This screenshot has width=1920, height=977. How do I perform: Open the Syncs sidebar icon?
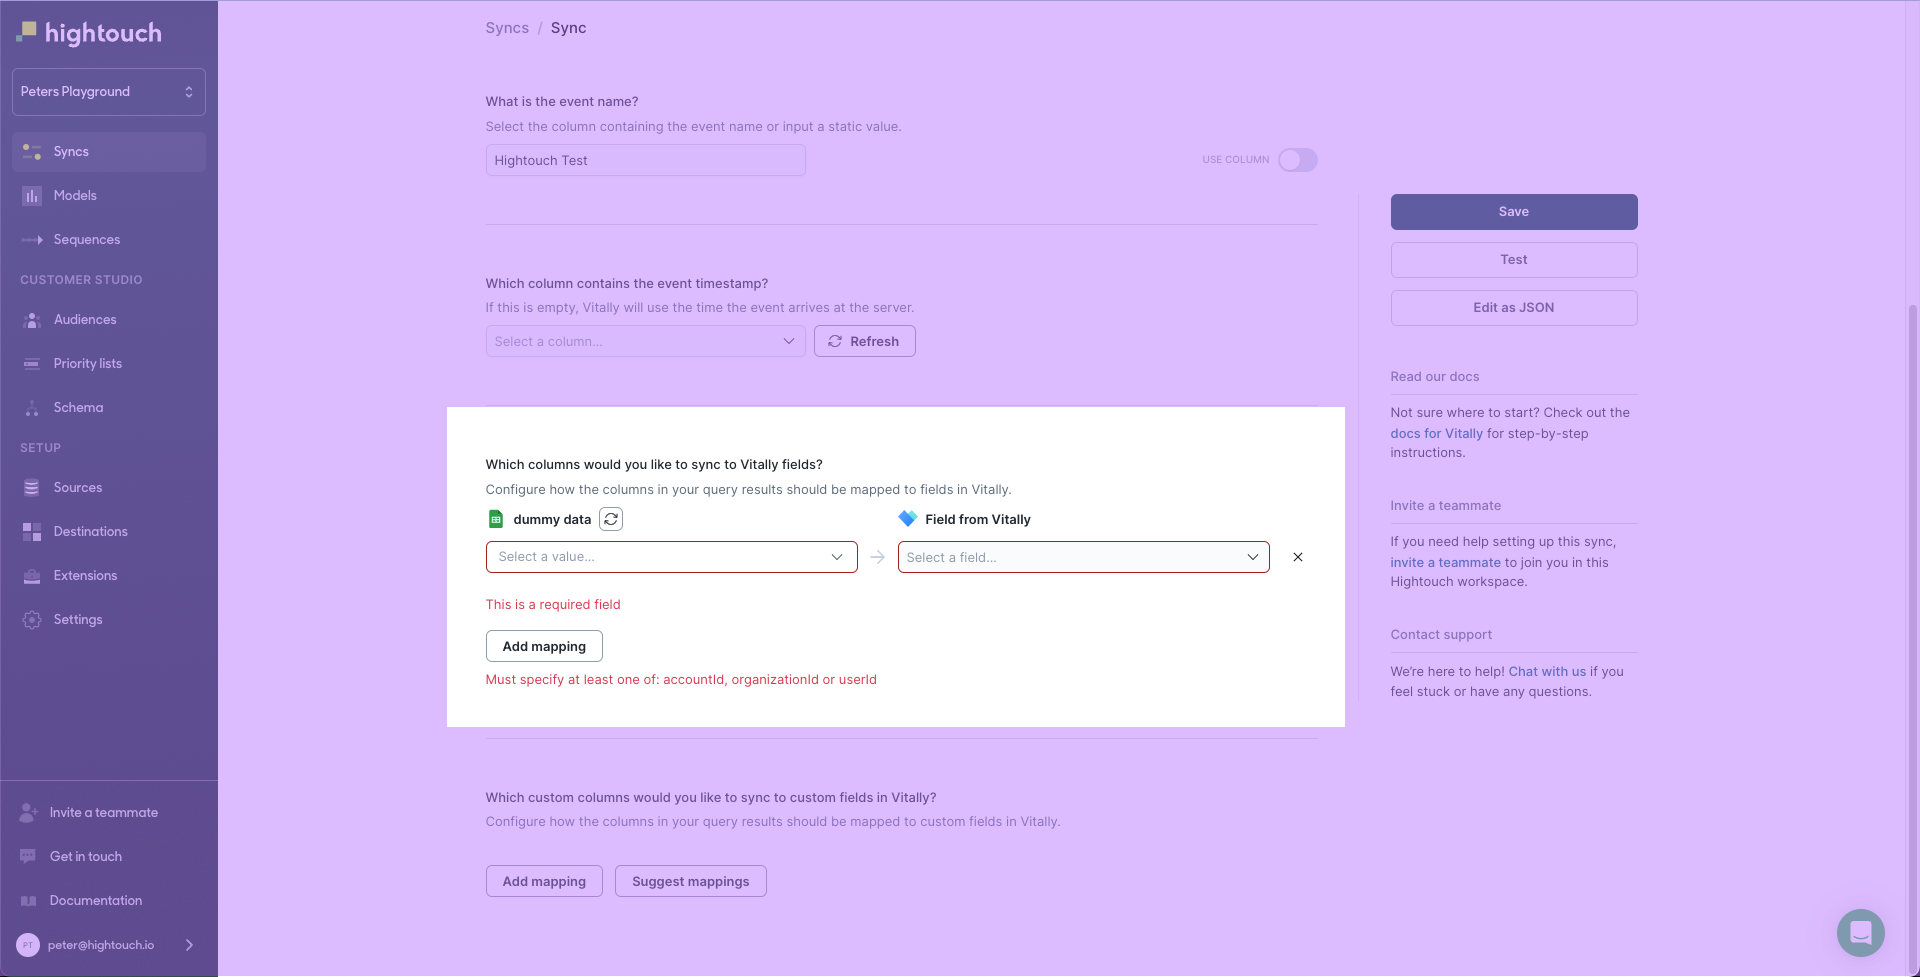click(32, 152)
